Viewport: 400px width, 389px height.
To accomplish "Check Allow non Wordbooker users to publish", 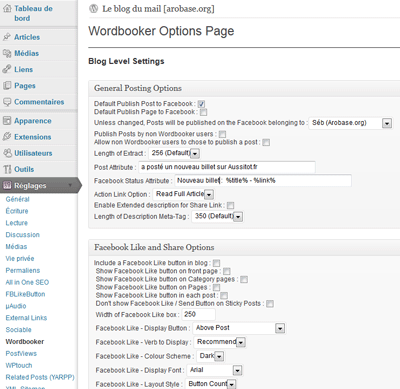I will tap(266, 142).
